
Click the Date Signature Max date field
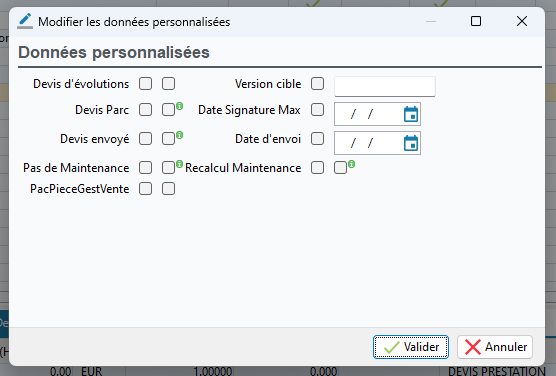[377, 114]
